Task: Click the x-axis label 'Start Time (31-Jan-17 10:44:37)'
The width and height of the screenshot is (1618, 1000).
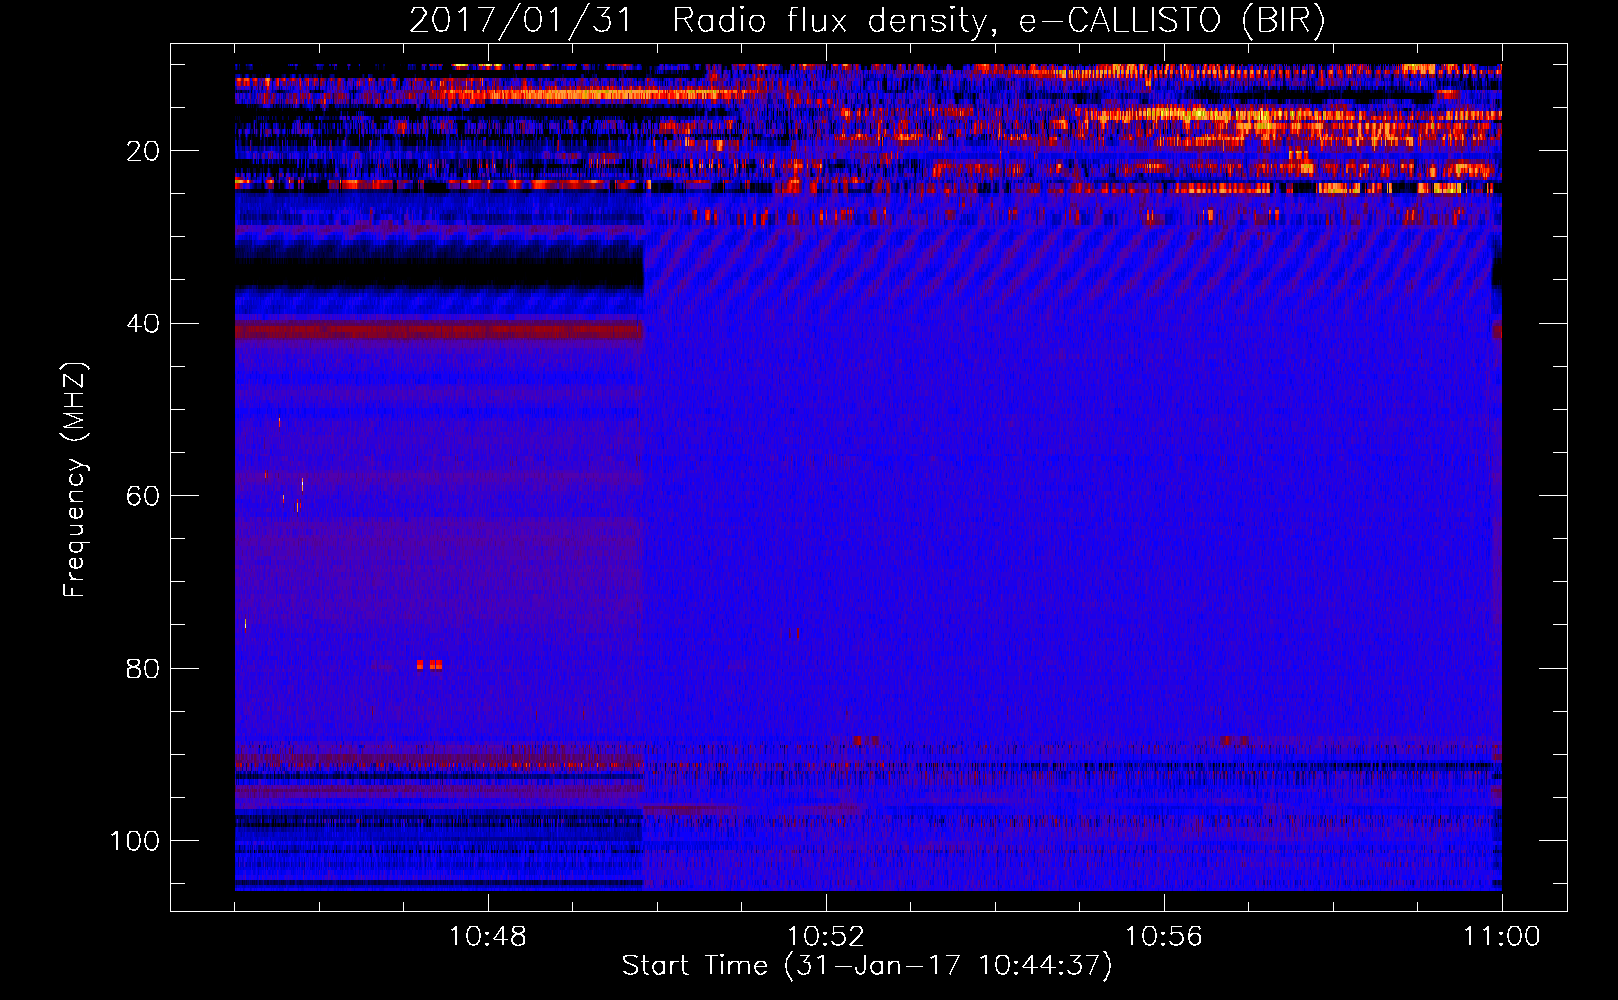Action: (866, 965)
